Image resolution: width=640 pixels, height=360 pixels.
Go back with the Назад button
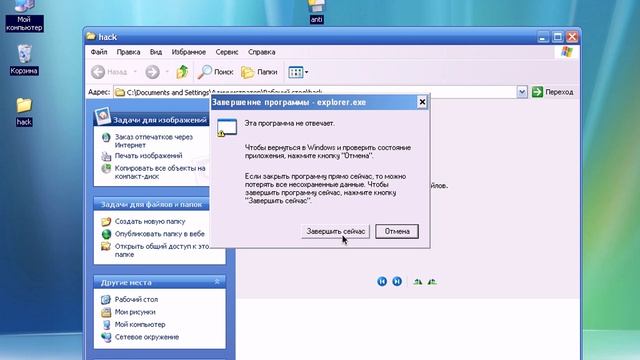109,72
